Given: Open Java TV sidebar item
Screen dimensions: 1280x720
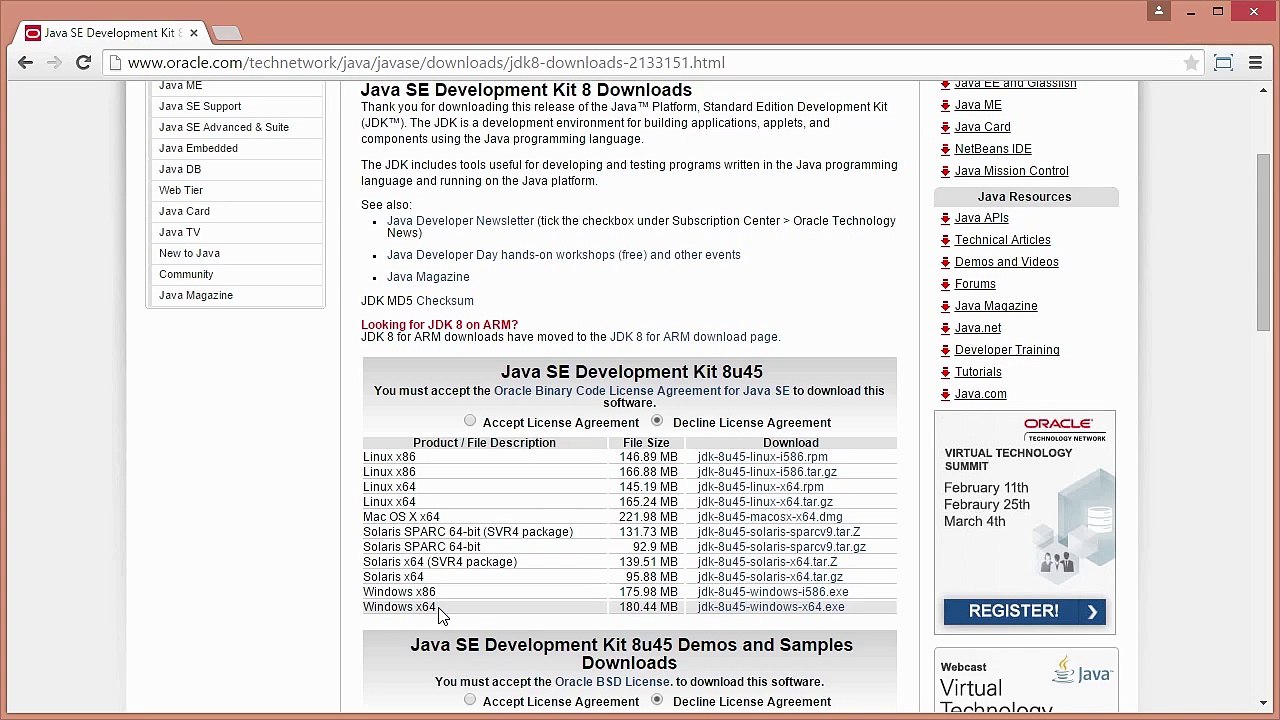Looking at the screenshot, I should (179, 232).
